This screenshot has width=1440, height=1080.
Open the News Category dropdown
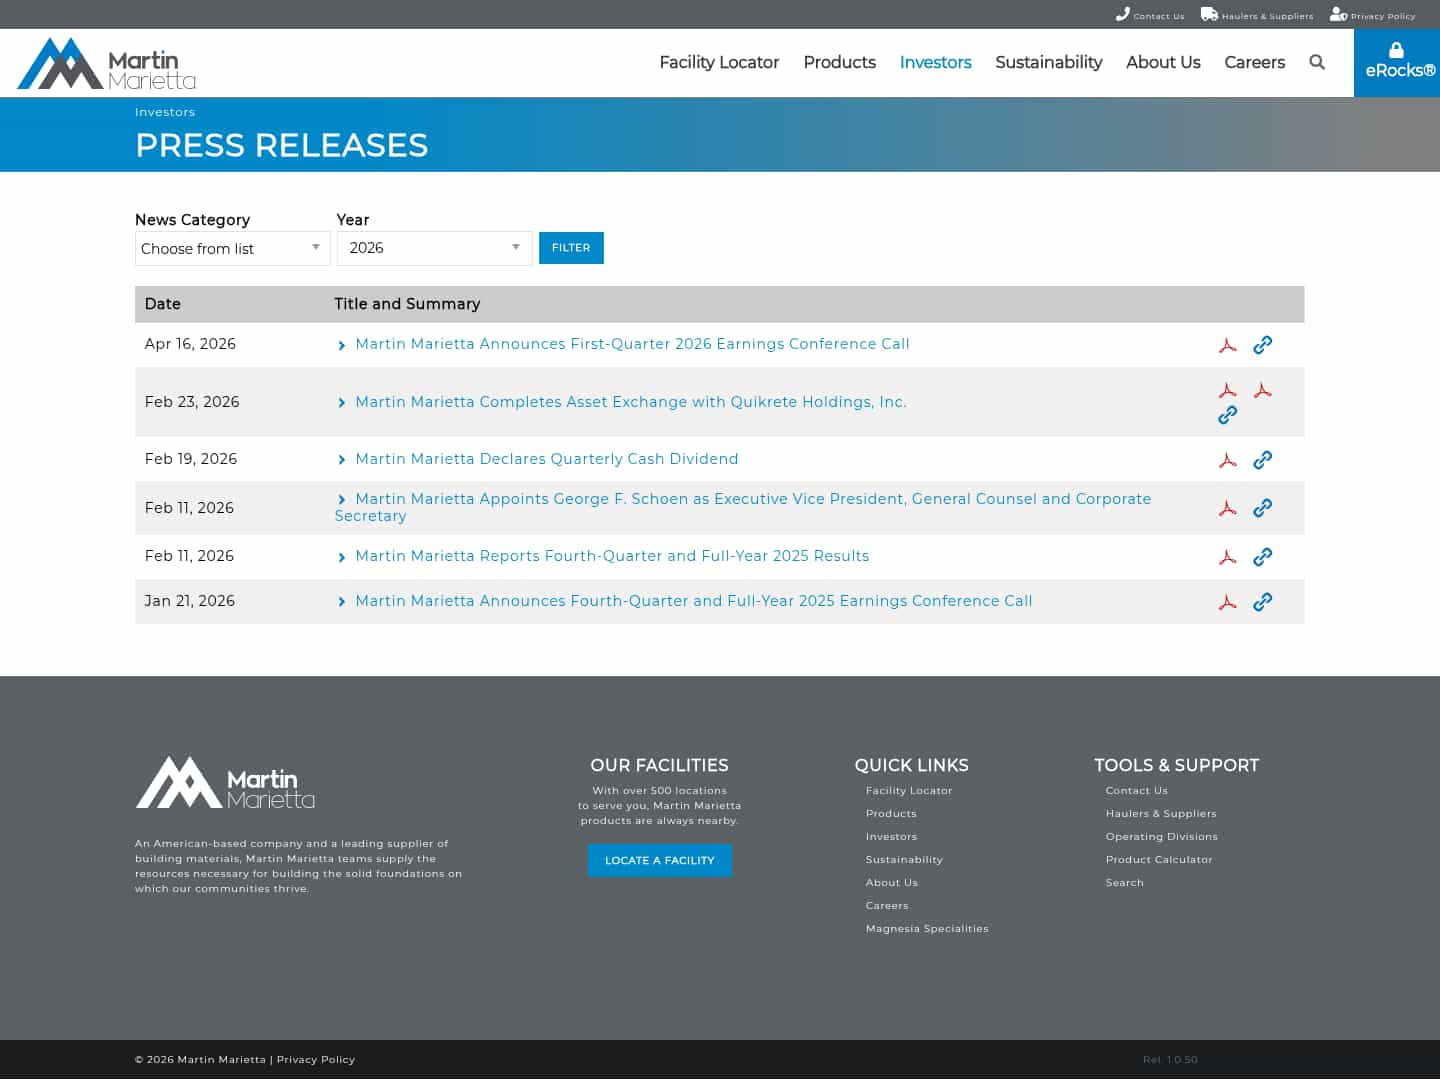tap(232, 248)
